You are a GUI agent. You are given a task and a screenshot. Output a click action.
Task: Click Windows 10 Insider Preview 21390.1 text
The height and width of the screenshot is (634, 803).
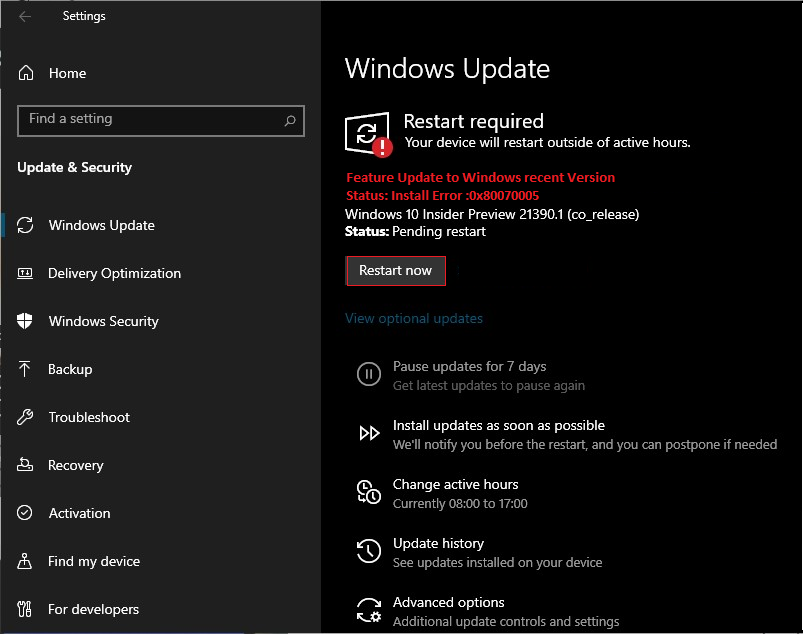point(492,214)
